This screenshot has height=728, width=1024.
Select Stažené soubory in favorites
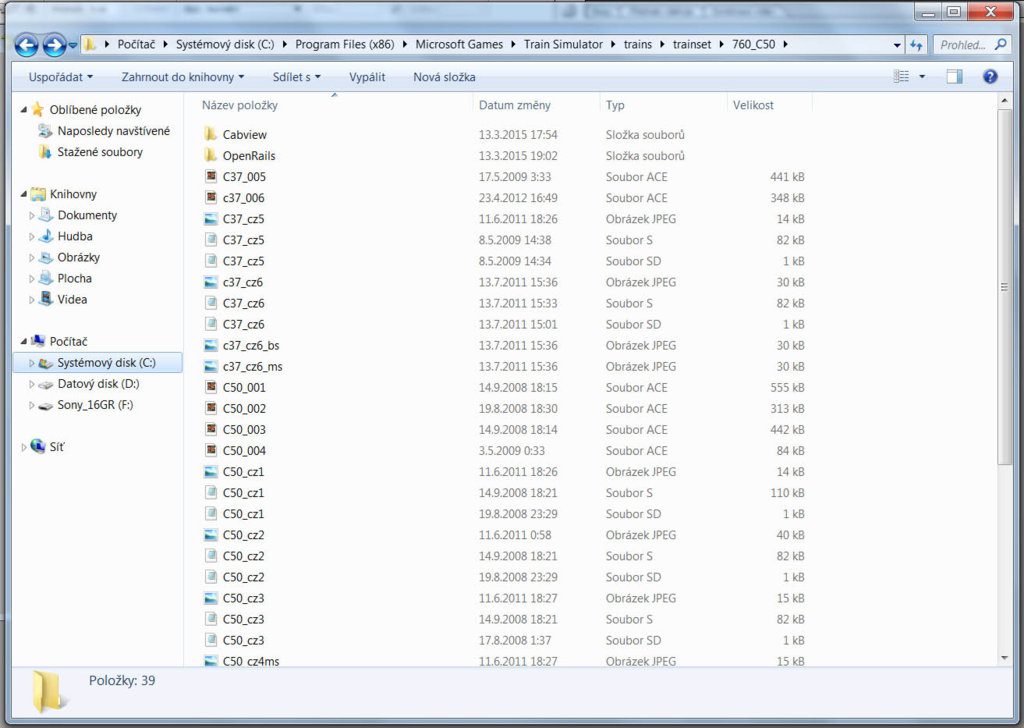[x=100, y=152]
